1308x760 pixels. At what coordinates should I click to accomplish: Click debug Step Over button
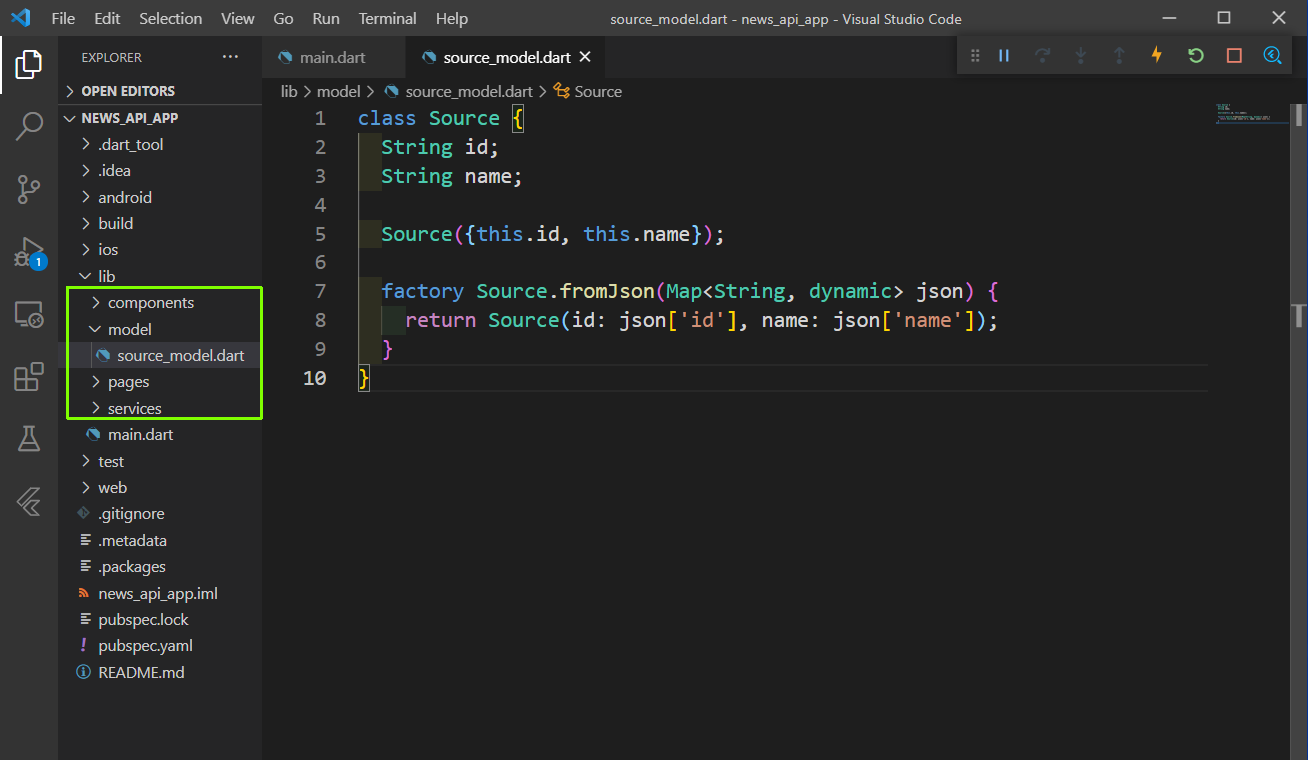coord(1043,55)
